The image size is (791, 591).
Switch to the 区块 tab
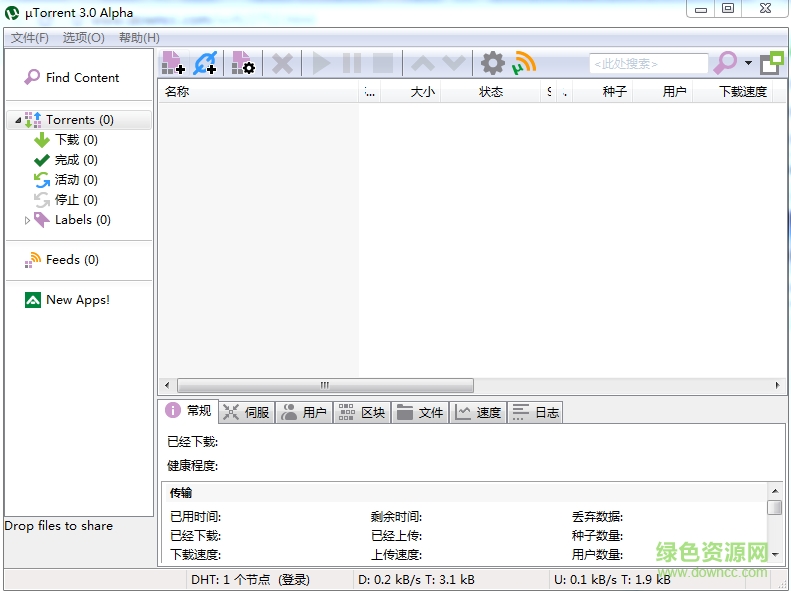(361, 412)
